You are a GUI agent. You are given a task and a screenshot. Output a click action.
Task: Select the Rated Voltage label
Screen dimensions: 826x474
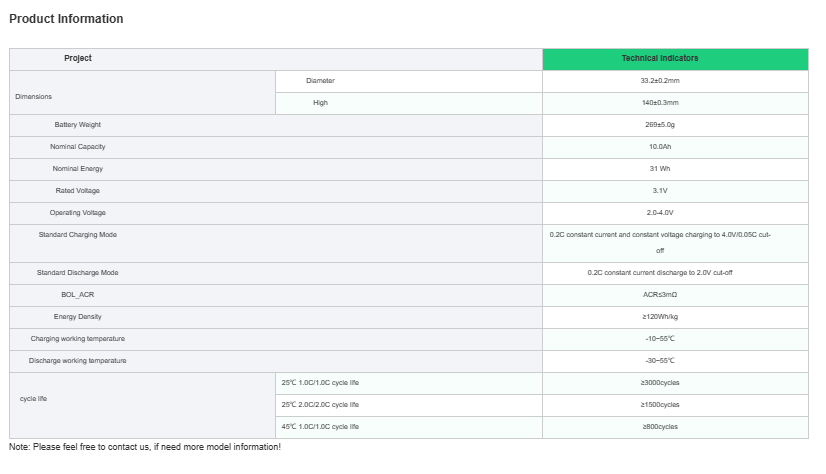coord(78,191)
